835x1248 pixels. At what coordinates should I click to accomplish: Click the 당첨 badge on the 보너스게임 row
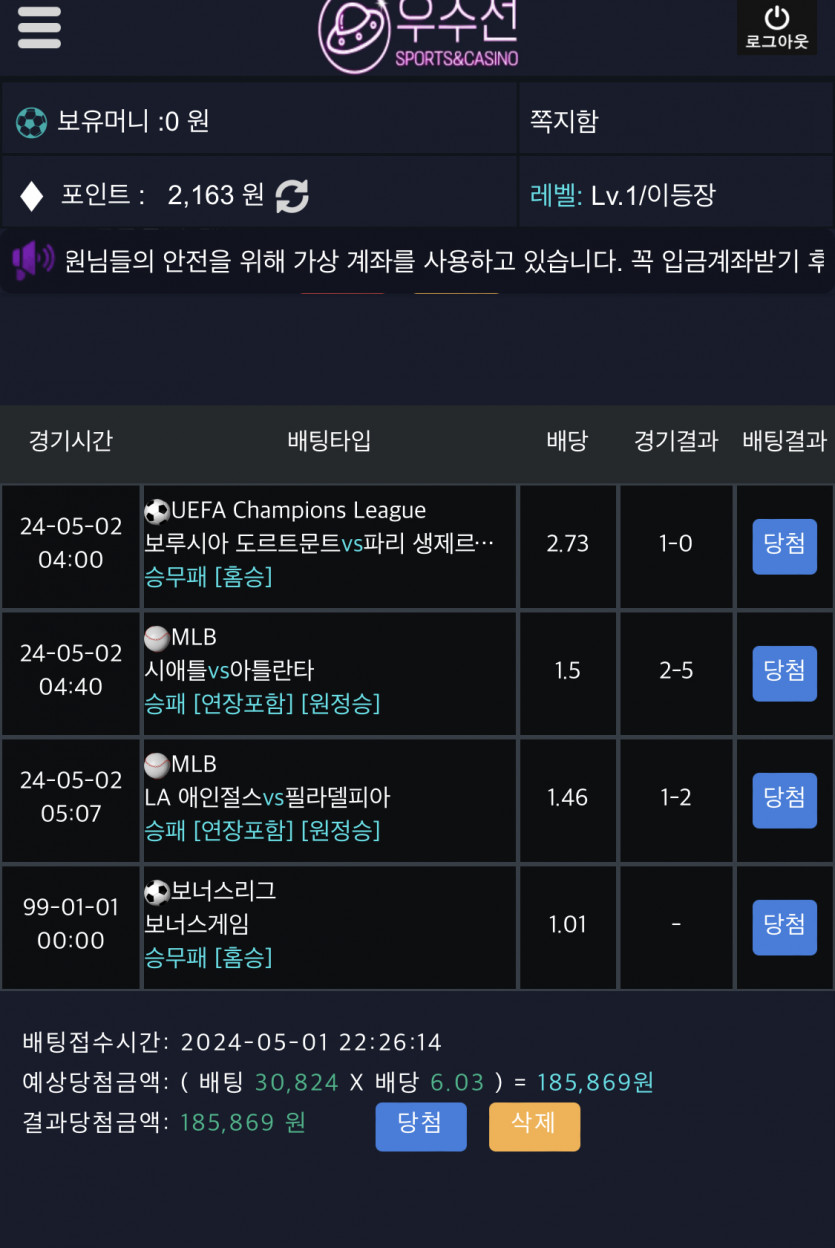[784, 927]
